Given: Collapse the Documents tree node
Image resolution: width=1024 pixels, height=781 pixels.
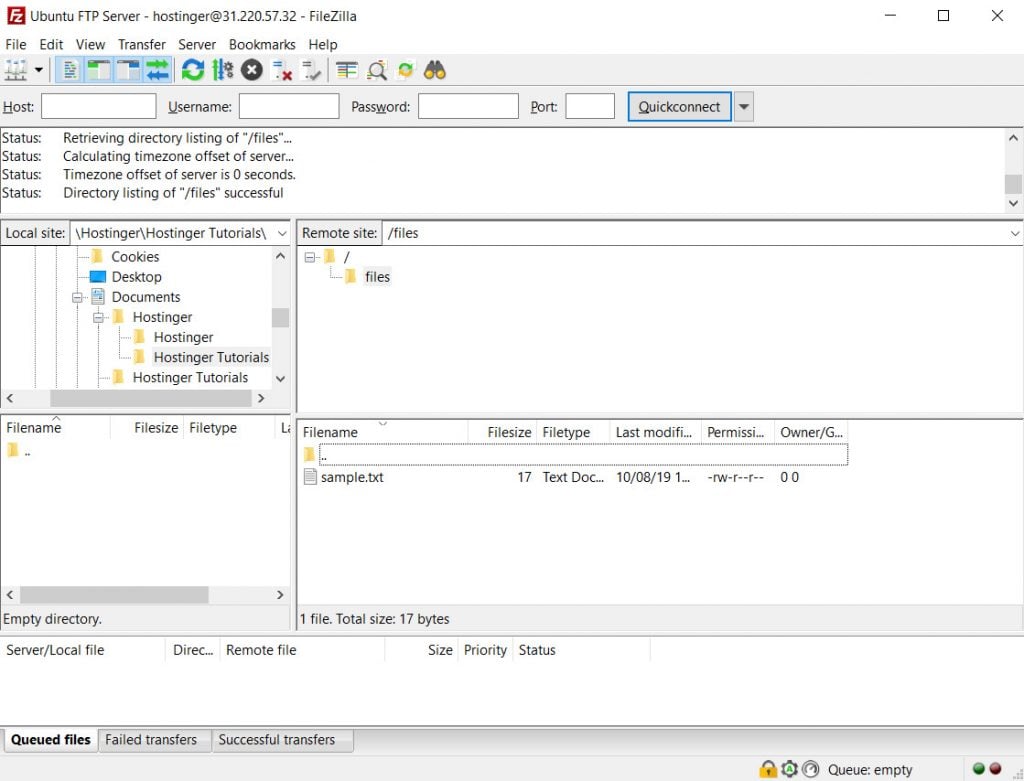Looking at the screenshot, I should [78, 297].
